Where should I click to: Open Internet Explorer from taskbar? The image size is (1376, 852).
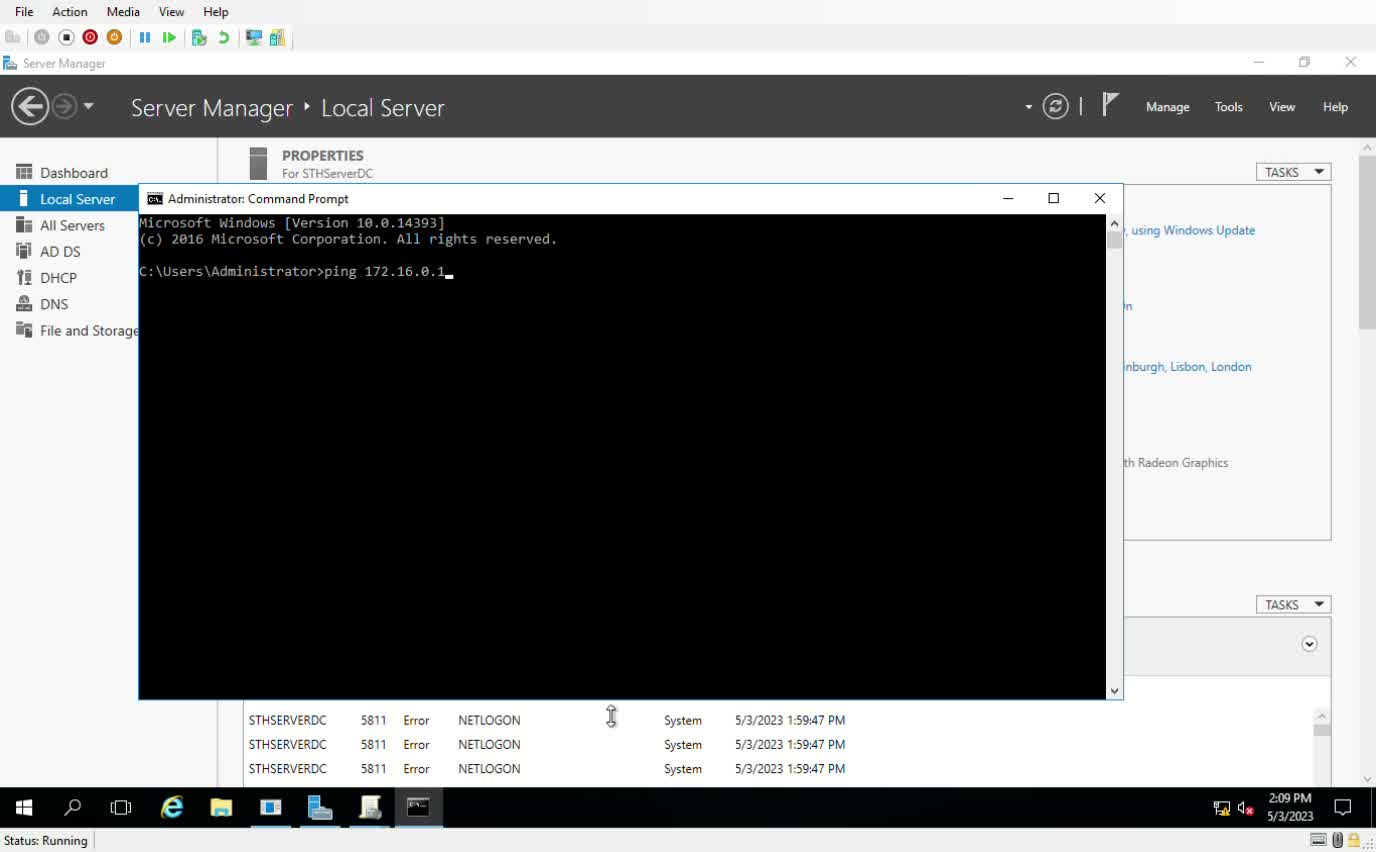[x=172, y=807]
